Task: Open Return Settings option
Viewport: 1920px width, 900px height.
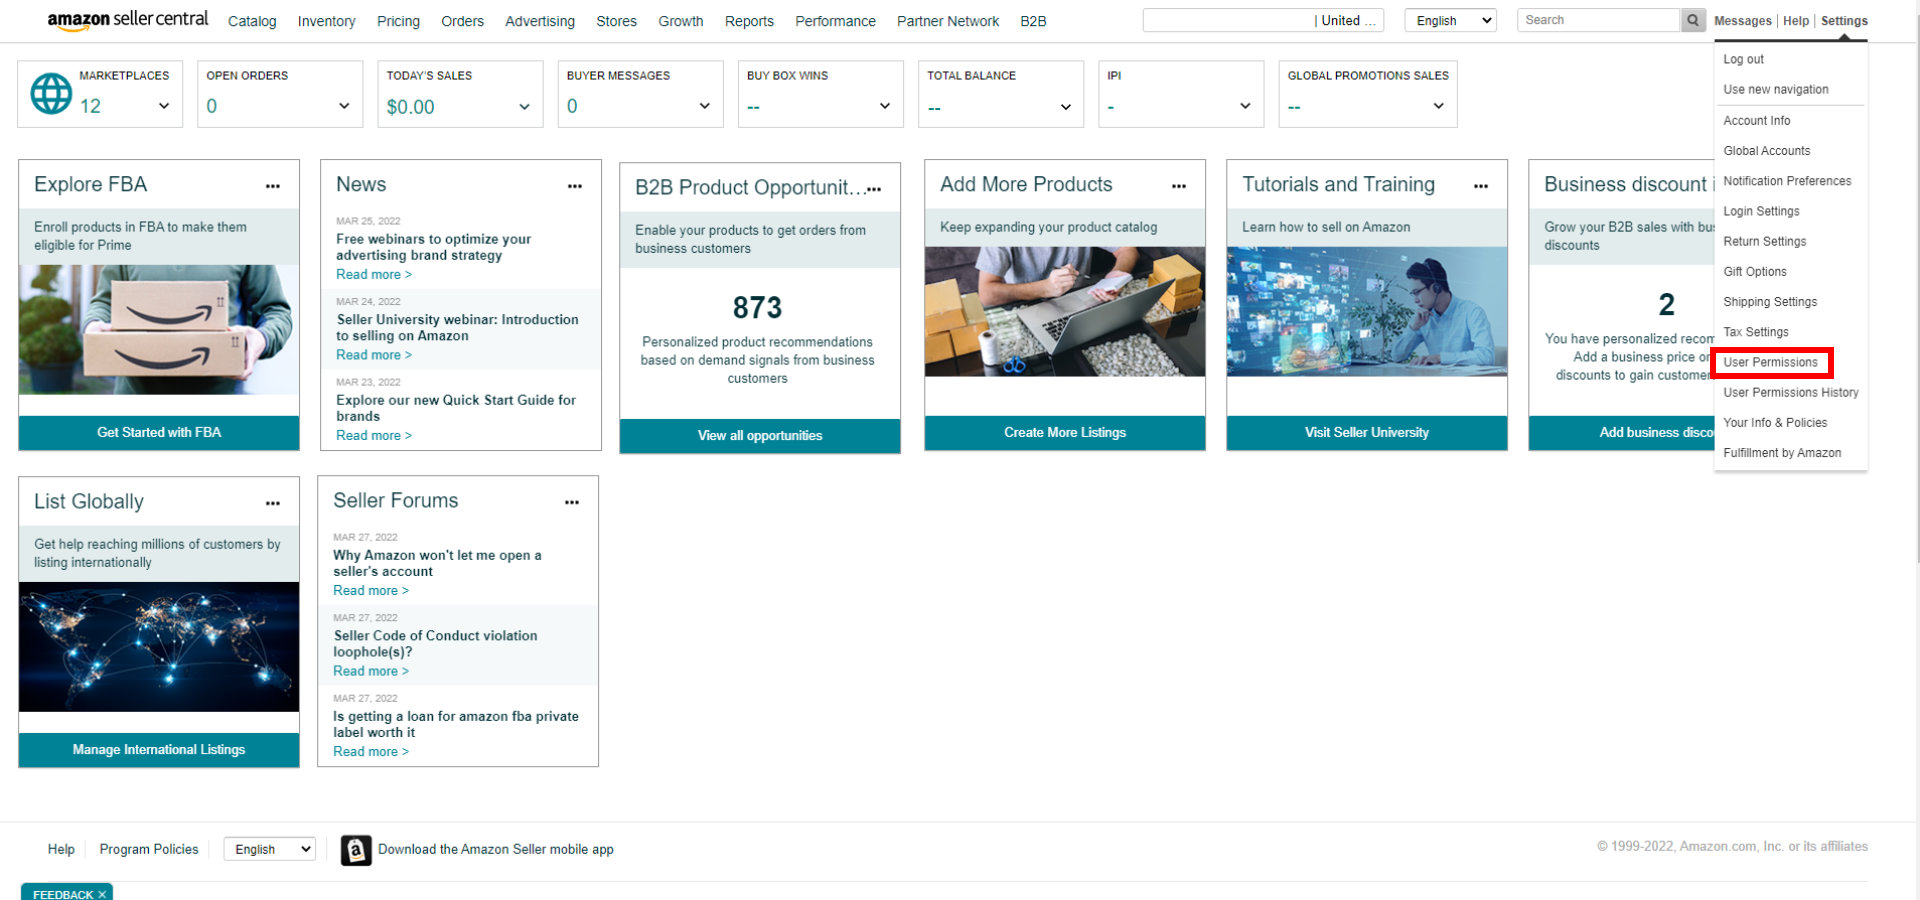Action: (x=1764, y=241)
